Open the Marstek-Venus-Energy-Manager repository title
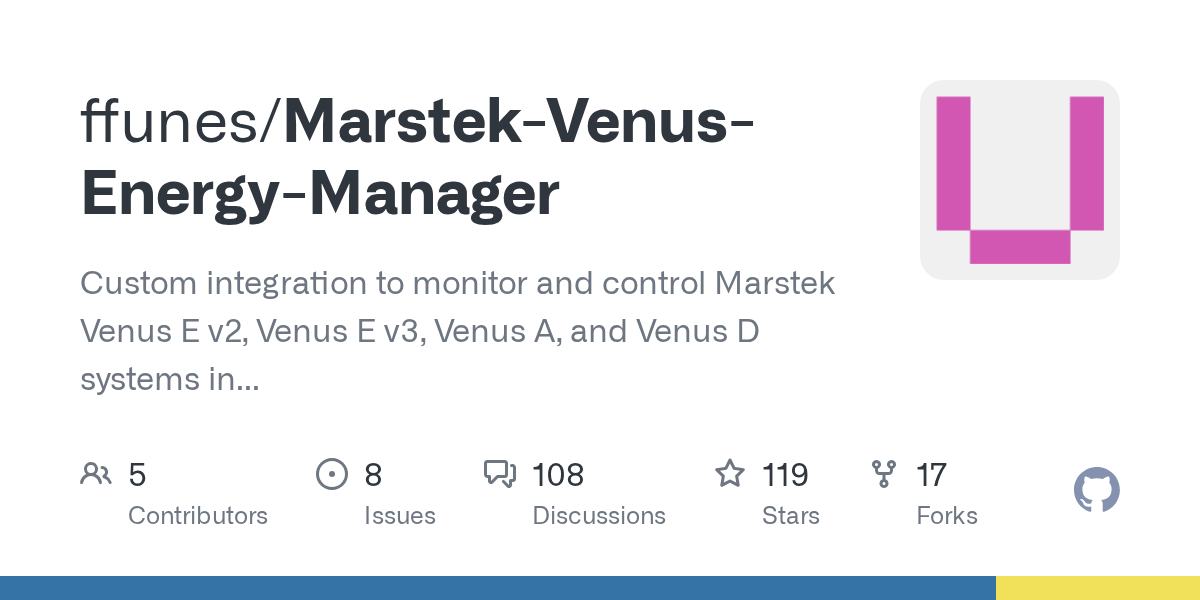The height and width of the screenshot is (600, 1200). point(418,158)
